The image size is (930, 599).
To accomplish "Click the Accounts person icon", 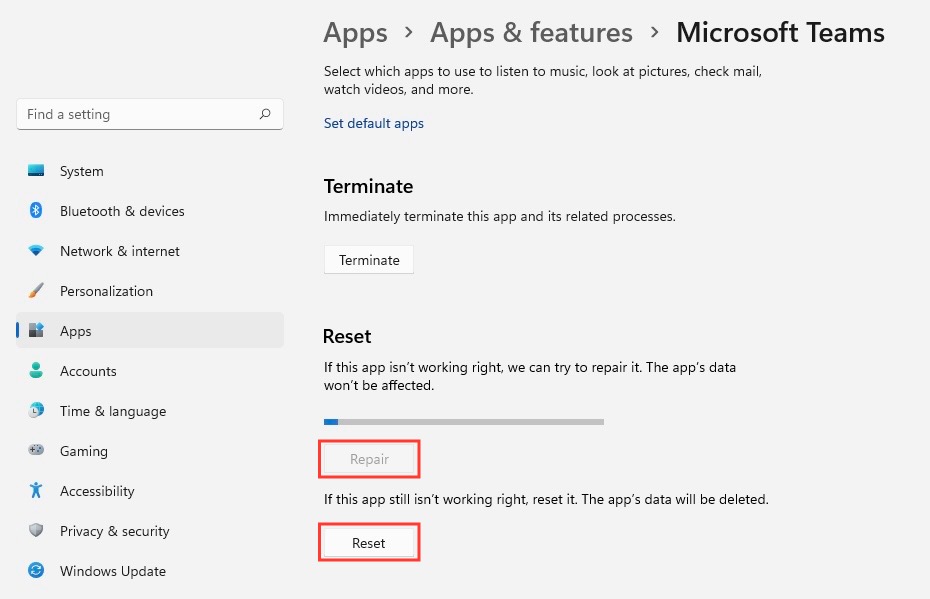I will (x=36, y=371).
